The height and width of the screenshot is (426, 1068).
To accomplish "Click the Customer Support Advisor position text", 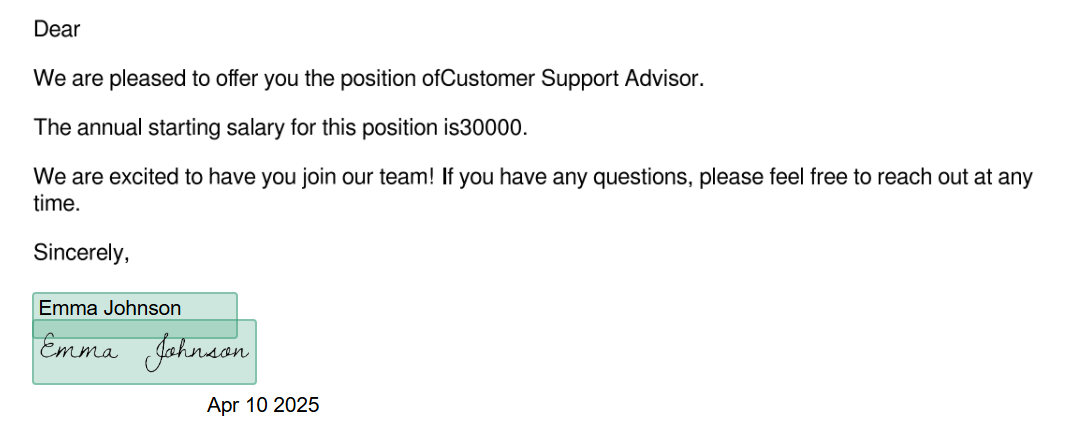I will click(569, 79).
